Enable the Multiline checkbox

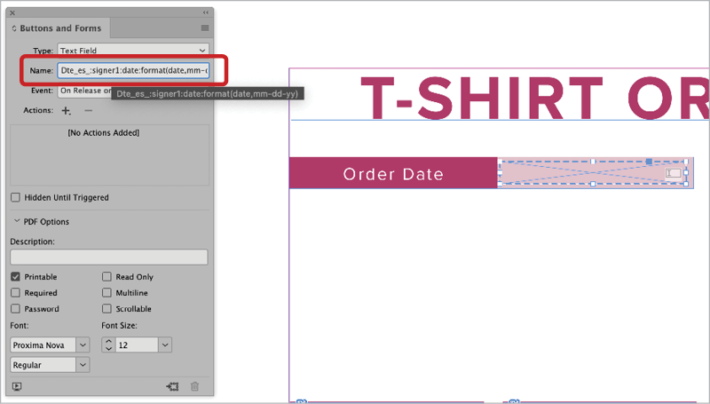point(106,293)
